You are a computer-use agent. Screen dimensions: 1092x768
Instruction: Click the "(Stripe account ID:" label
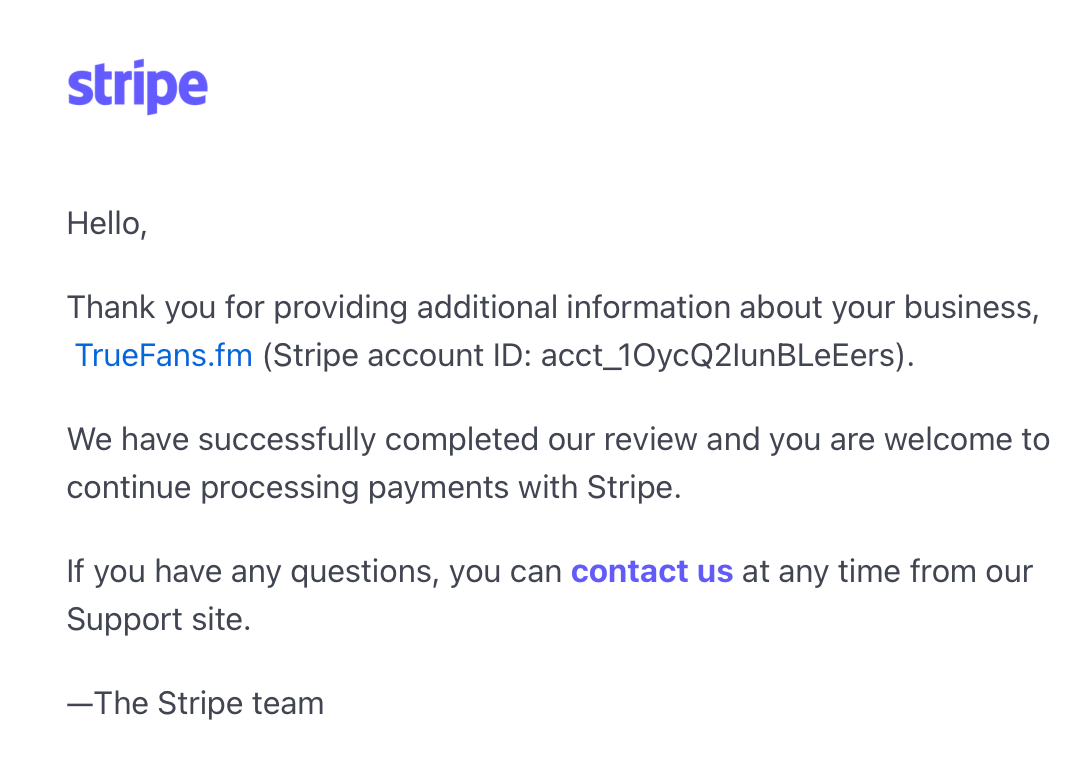tap(398, 355)
